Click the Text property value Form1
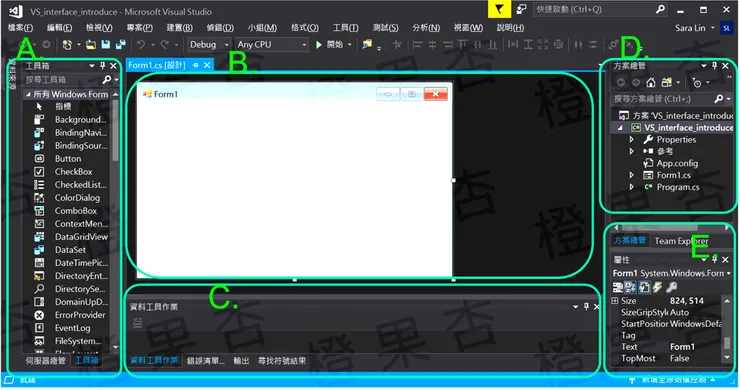This screenshot has height=390, width=740. (x=682, y=347)
